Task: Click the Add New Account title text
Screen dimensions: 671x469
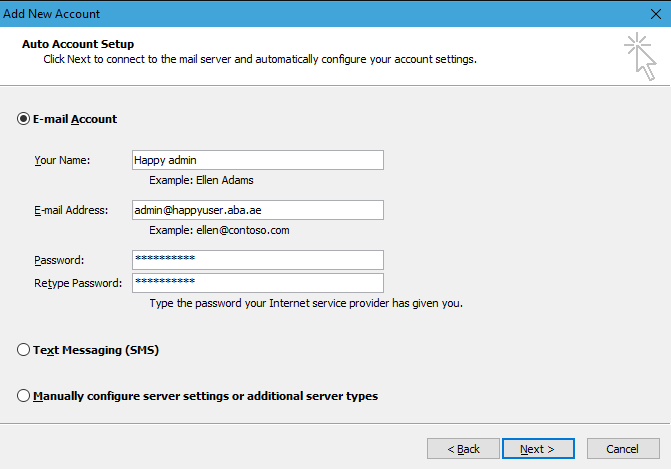Action: (x=51, y=14)
